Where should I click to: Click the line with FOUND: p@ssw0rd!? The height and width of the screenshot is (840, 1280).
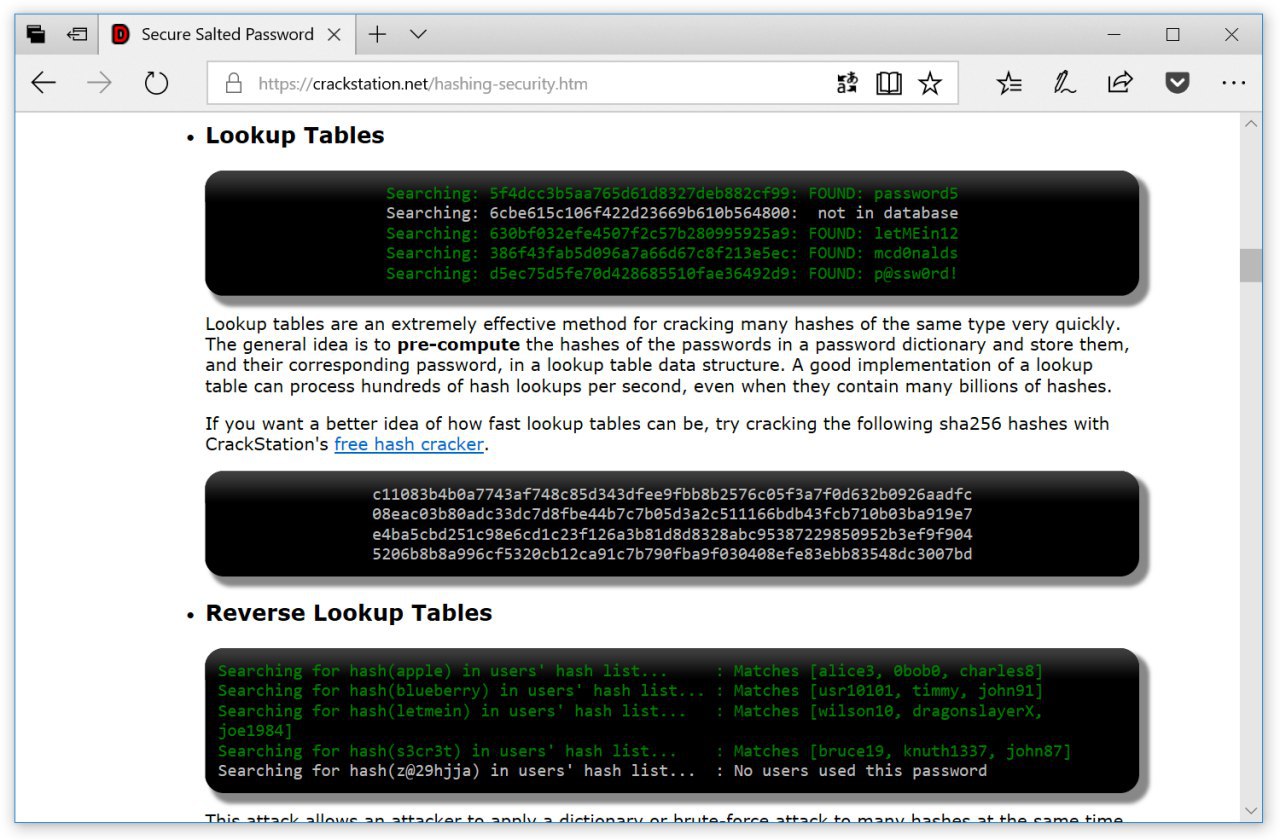coord(672,273)
